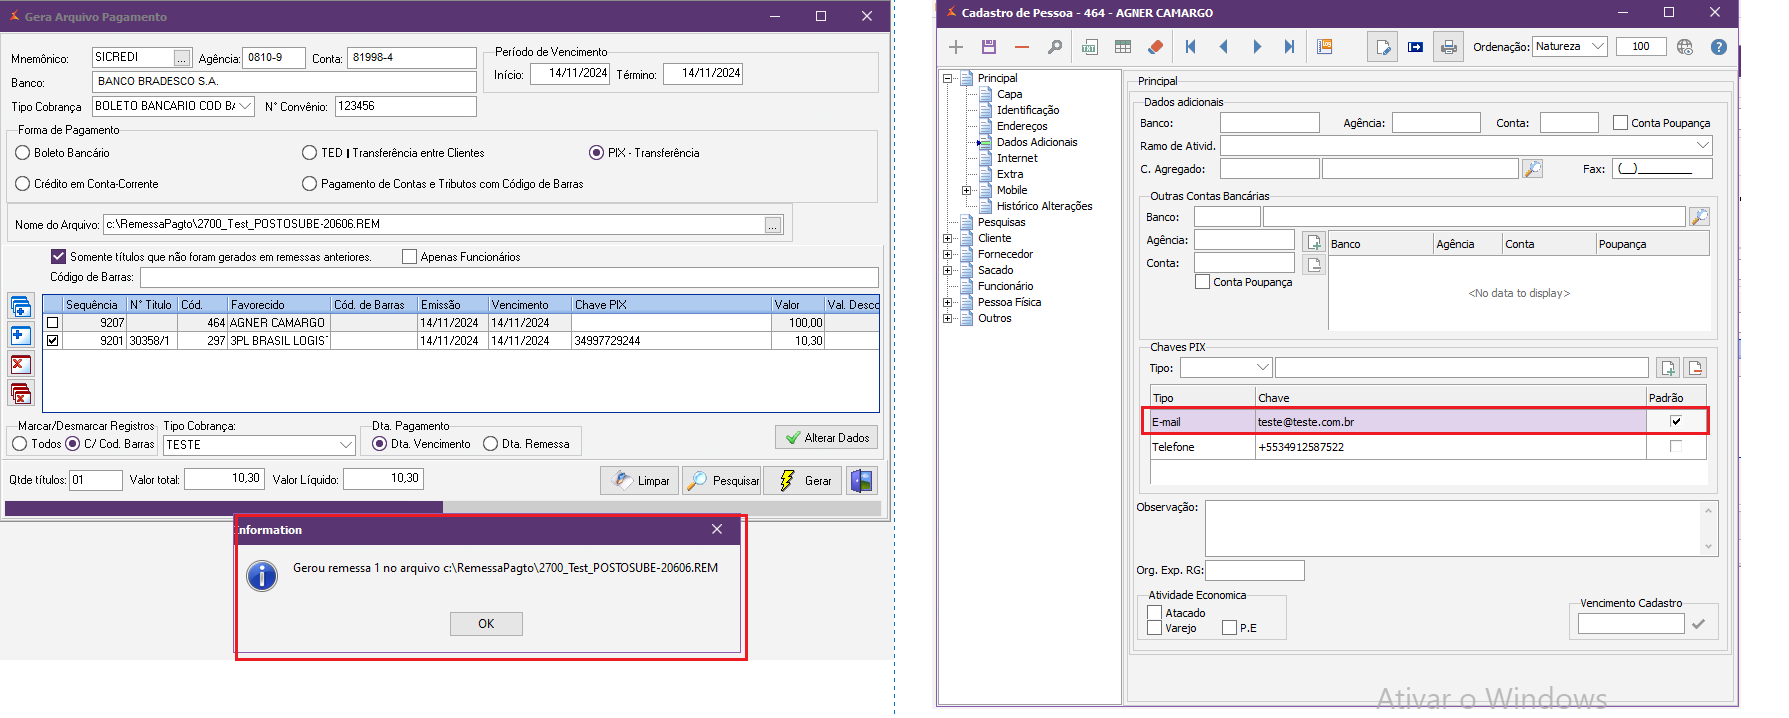Open the Log icon in Cadastro toolbar
This screenshot has height=718, width=1789.
point(1325,47)
